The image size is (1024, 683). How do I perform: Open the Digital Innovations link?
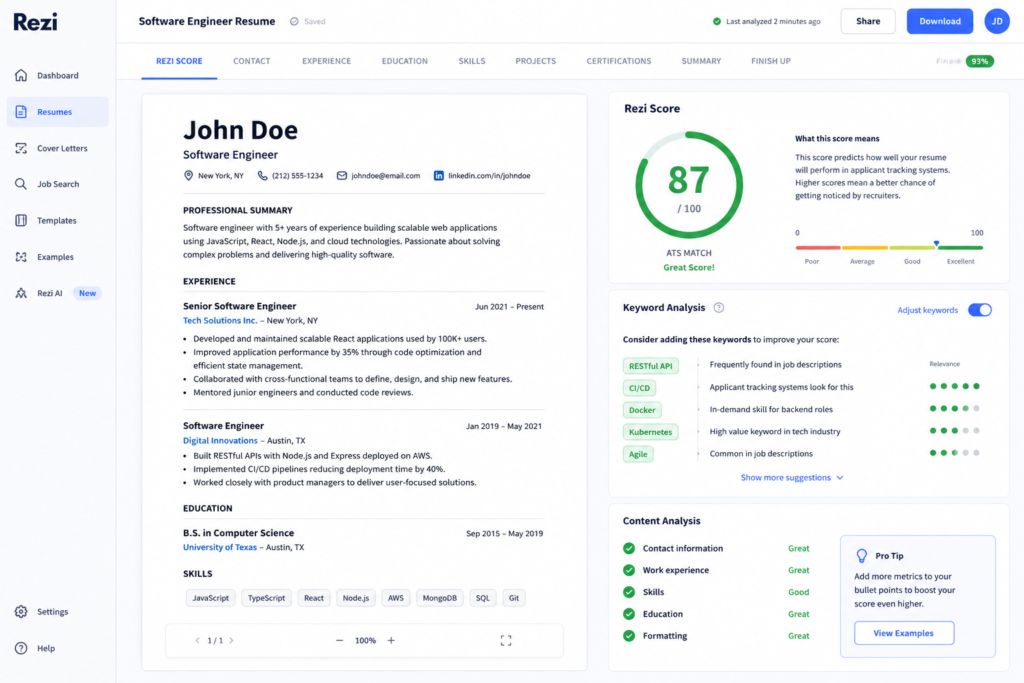[x=220, y=441]
